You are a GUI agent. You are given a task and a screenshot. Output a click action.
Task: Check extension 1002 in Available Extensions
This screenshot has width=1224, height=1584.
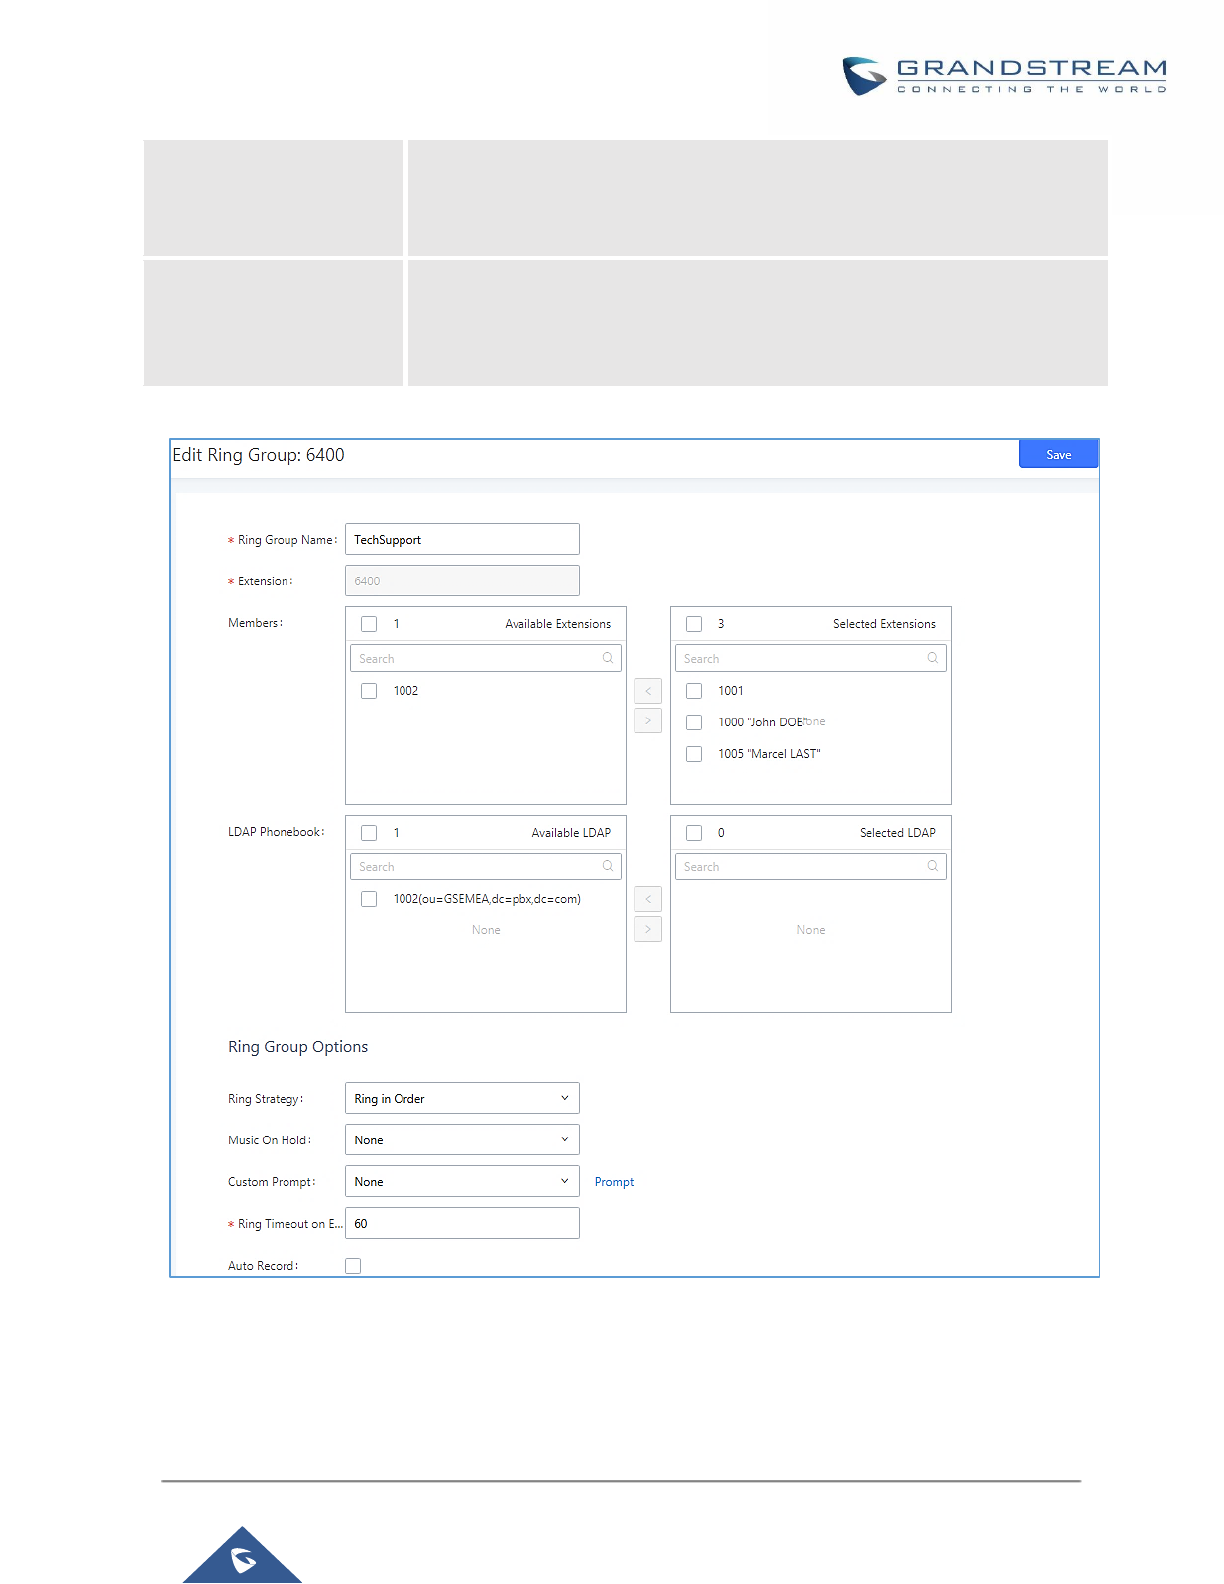coord(369,691)
